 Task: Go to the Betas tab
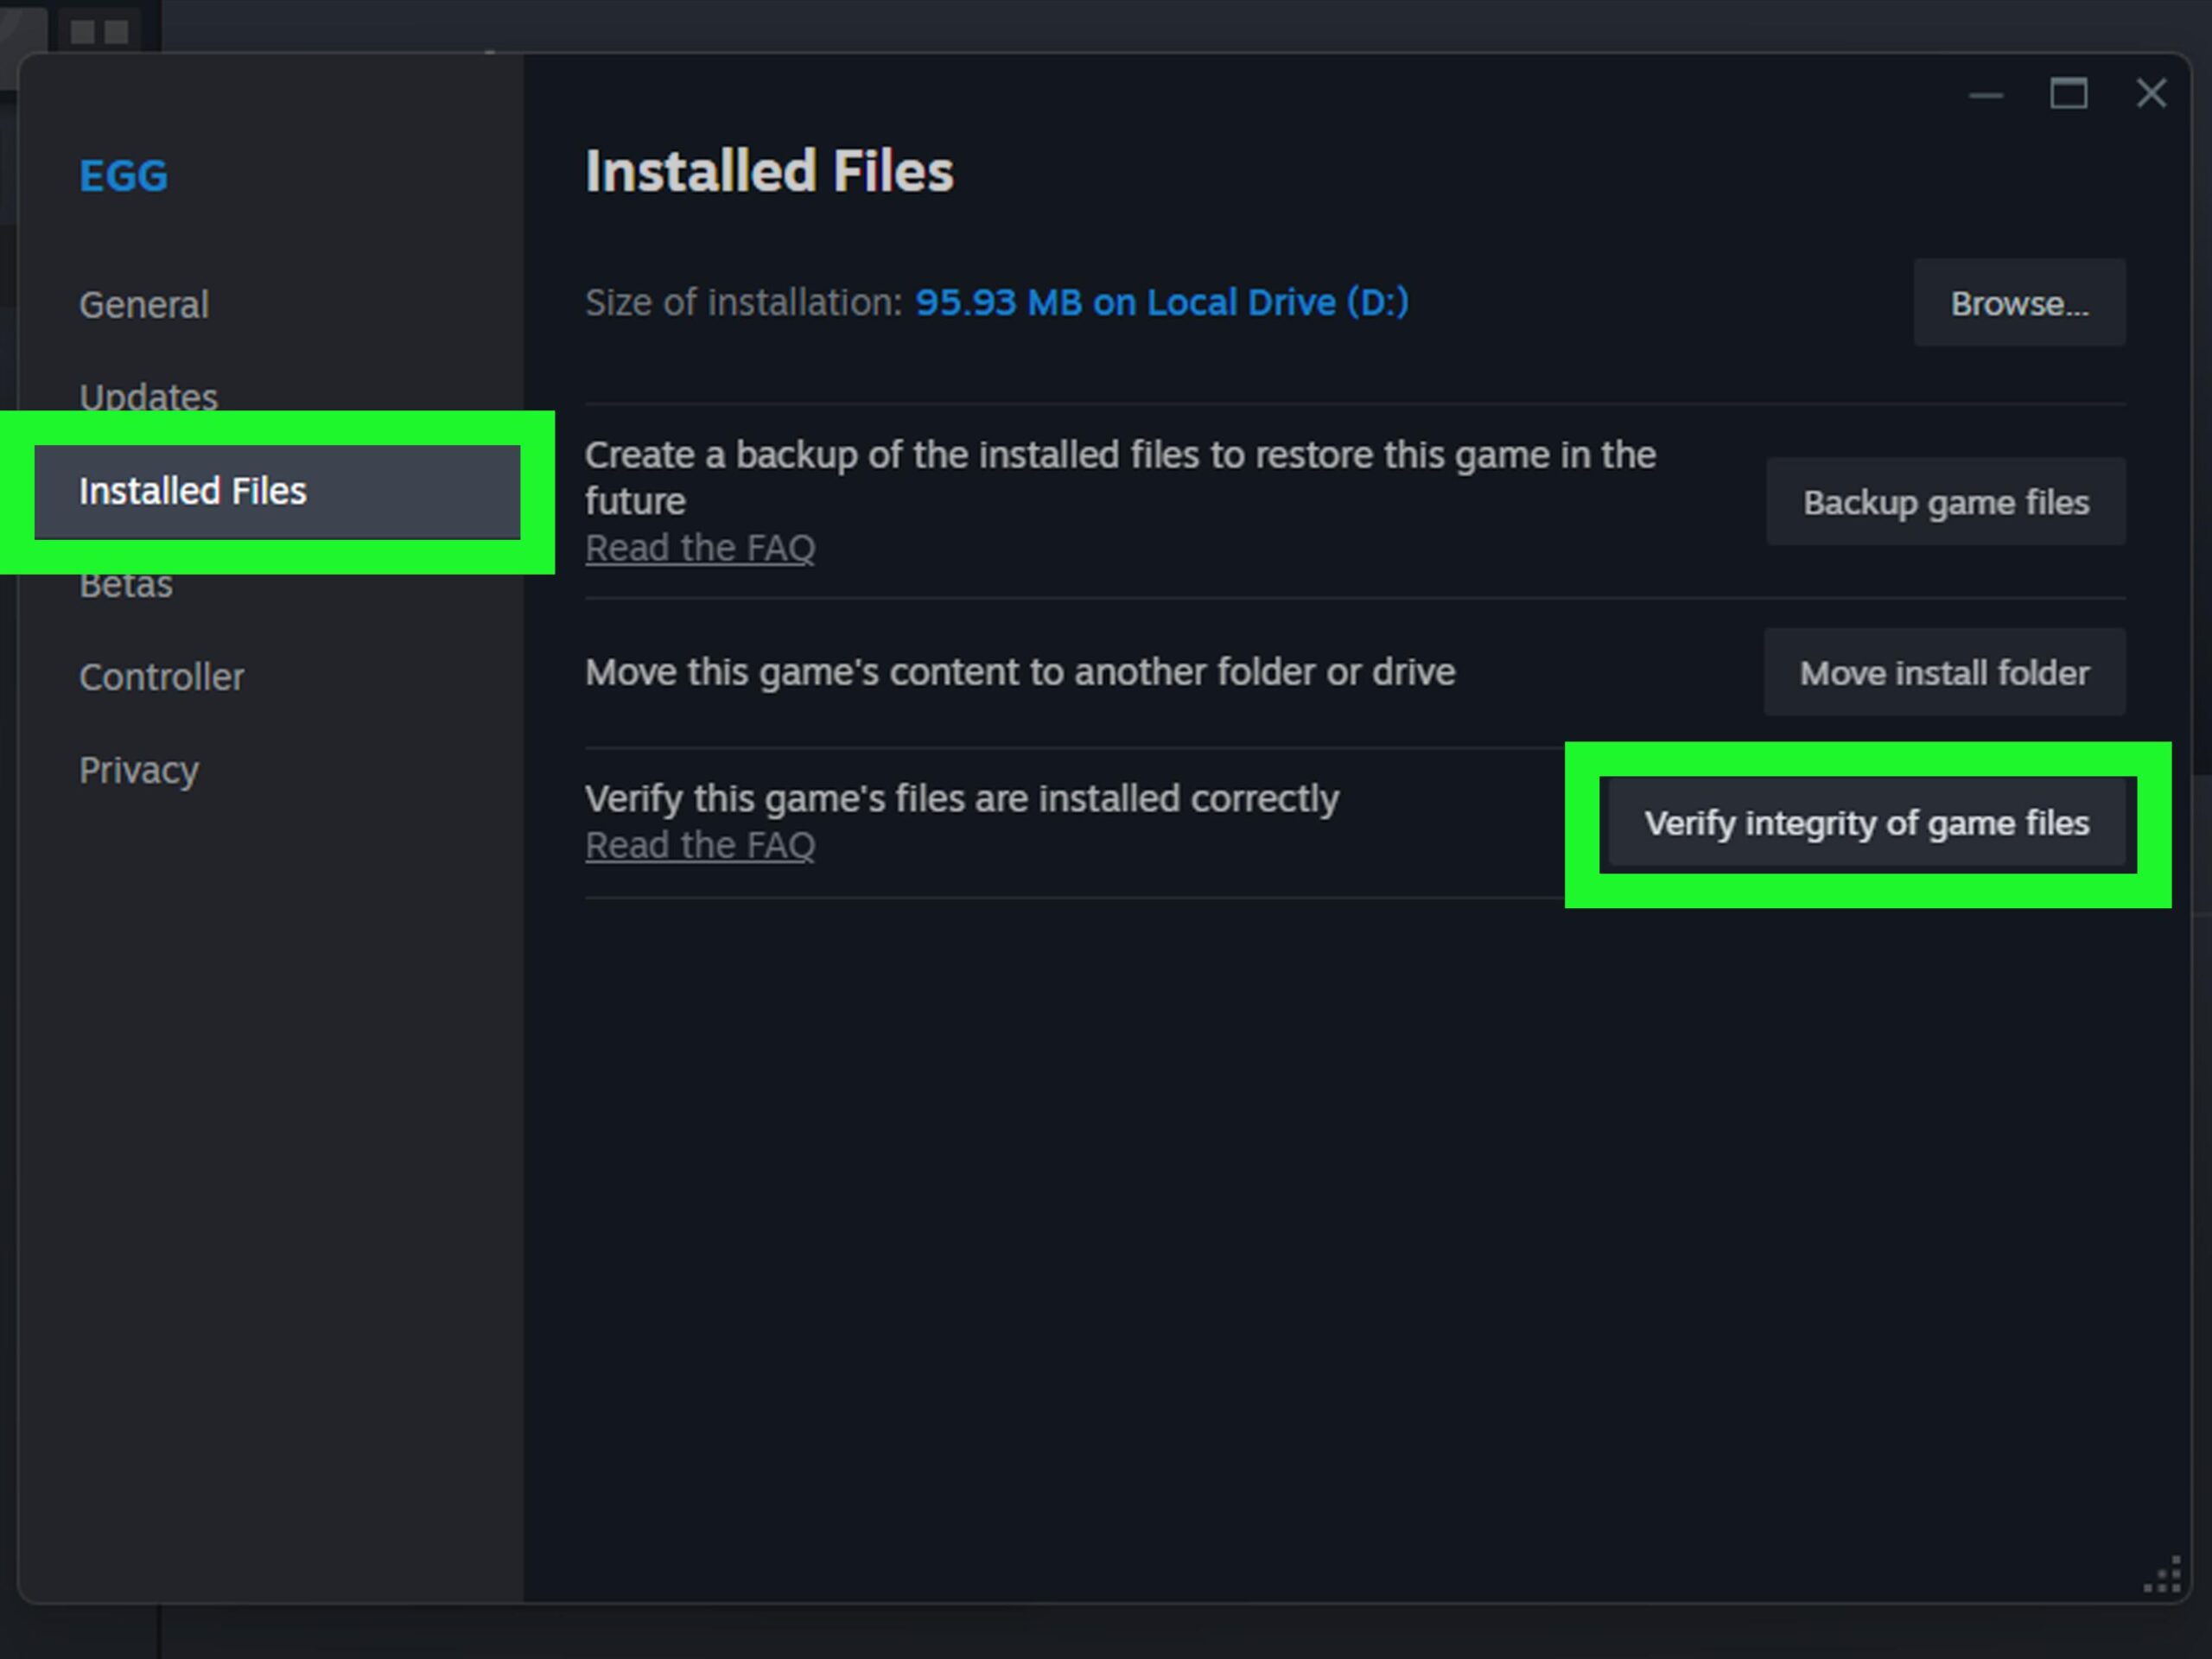point(126,585)
